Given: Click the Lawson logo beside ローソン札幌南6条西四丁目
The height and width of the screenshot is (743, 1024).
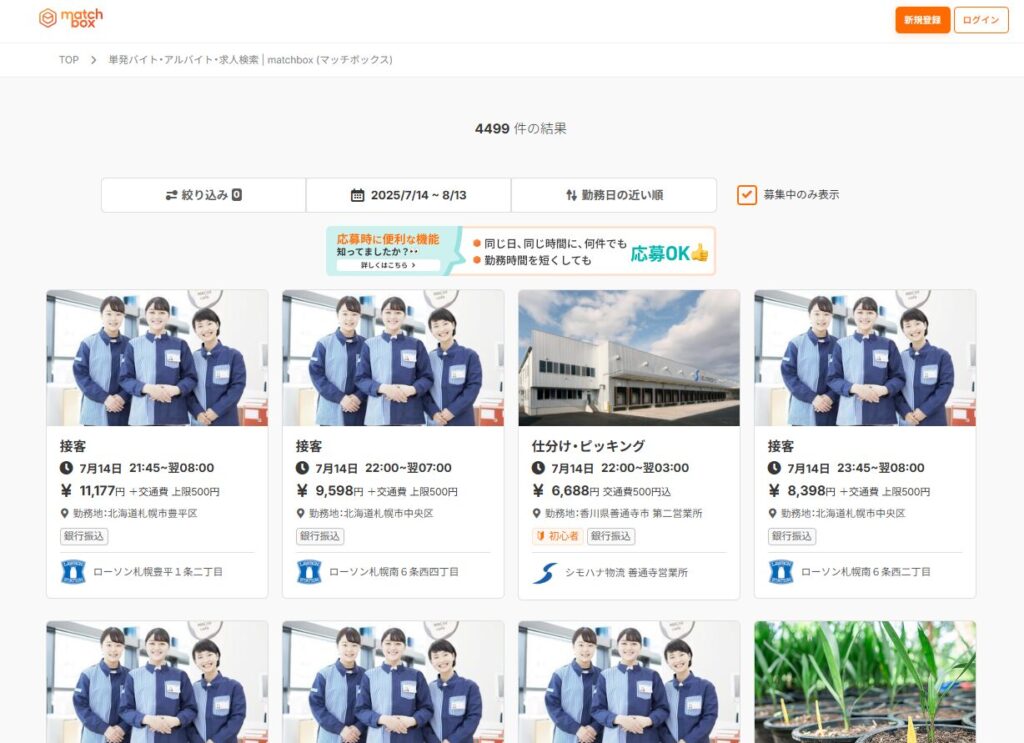Looking at the screenshot, I should [309, 572].
